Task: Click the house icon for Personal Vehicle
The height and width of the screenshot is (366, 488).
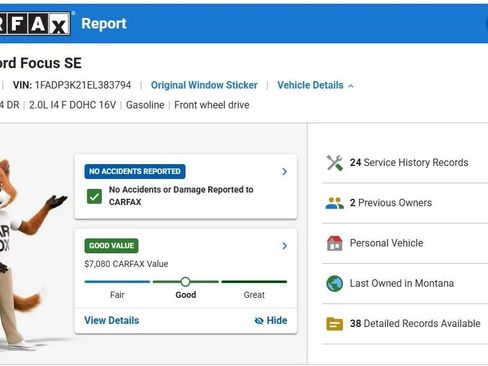Action: click(x=334, y=243)
